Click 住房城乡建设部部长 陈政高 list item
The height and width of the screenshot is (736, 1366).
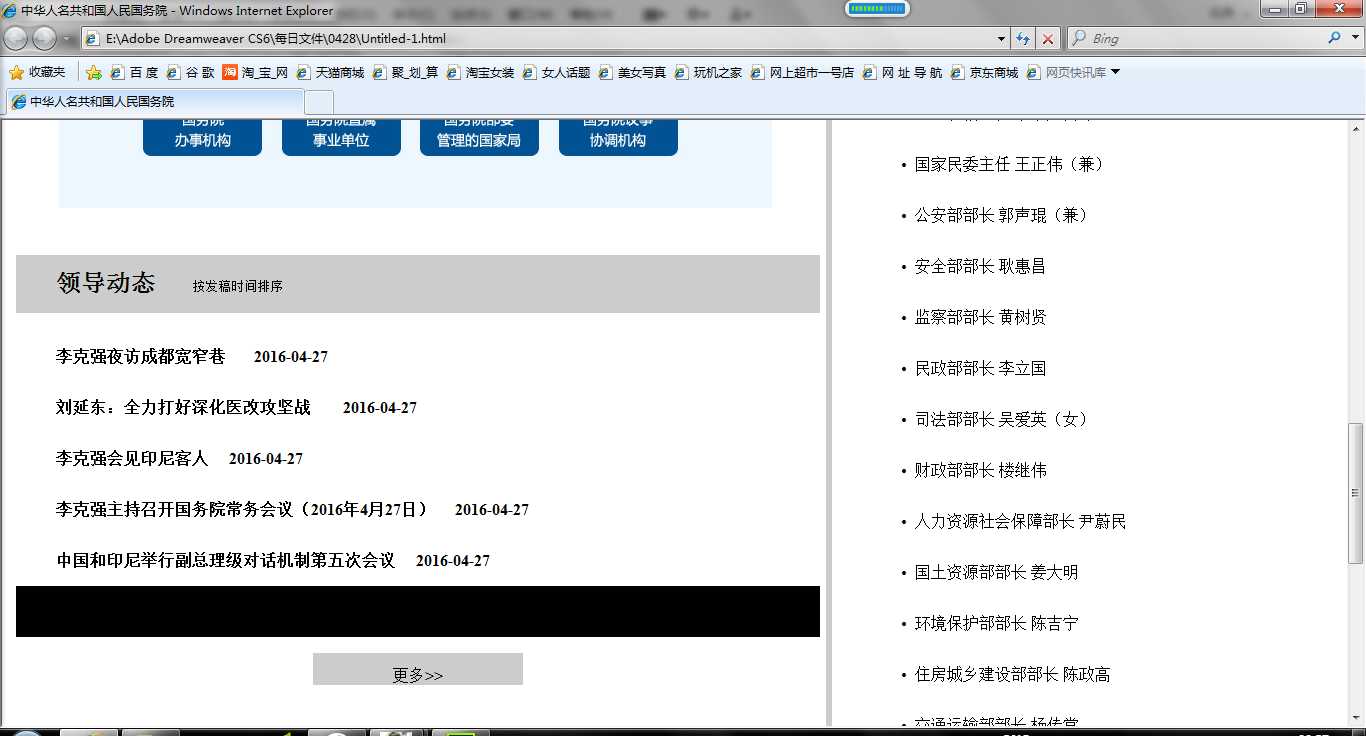1012,674
